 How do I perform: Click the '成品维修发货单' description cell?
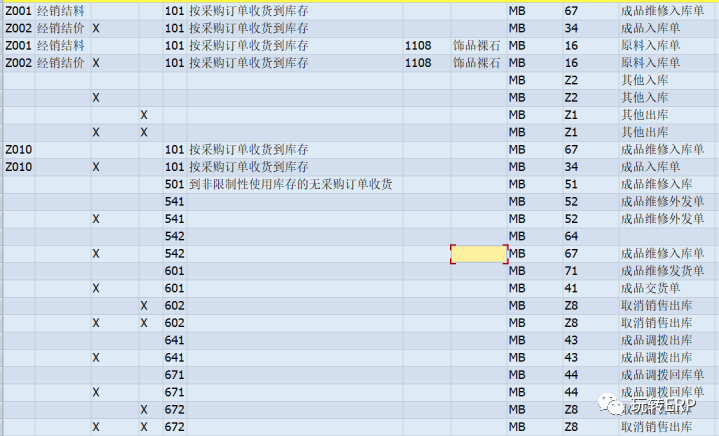[662, 271]
